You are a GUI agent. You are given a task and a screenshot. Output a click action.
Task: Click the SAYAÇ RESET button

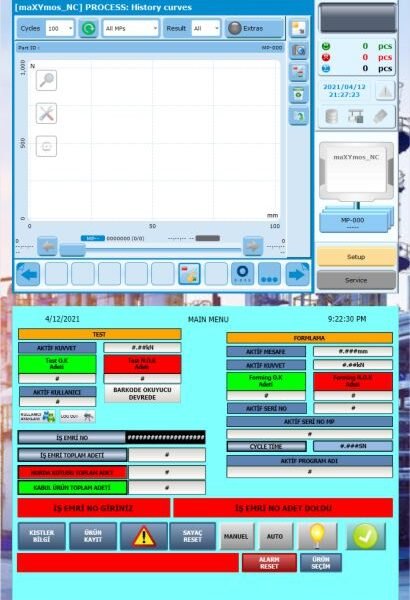click(193, 536)
